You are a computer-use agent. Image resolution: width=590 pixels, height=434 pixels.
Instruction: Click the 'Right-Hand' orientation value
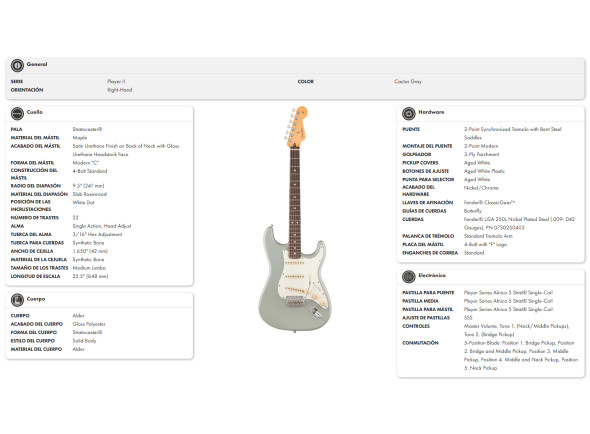[x=119, y=90]
